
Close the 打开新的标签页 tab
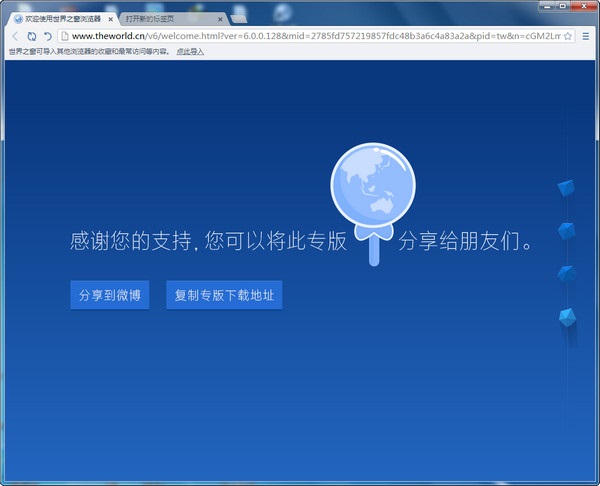[x=220, y=19]
